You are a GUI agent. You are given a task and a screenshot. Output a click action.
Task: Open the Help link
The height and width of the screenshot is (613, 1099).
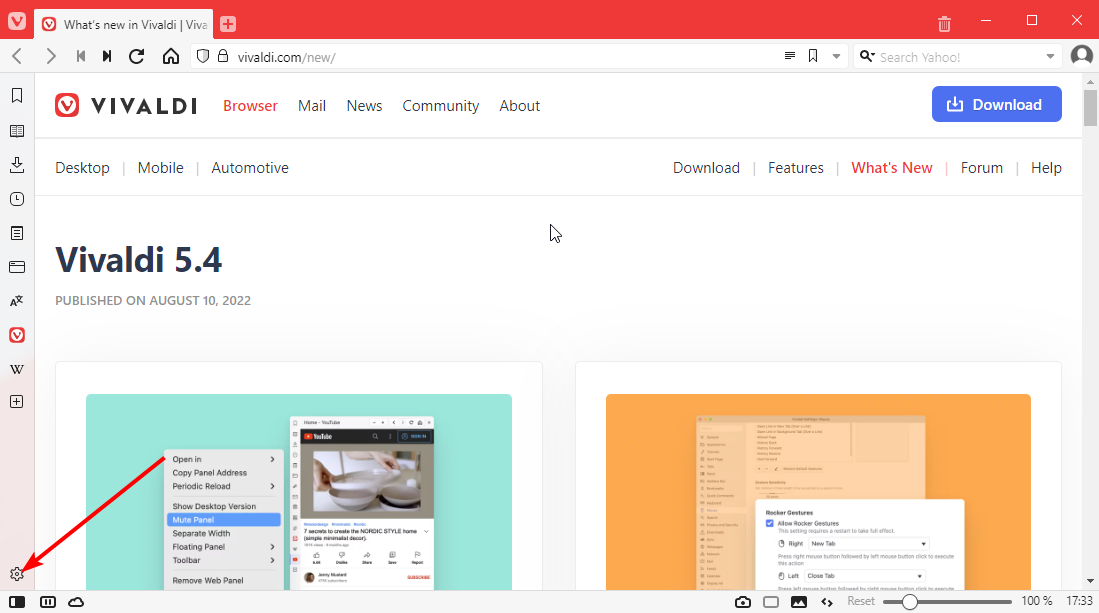[1046, 168]
